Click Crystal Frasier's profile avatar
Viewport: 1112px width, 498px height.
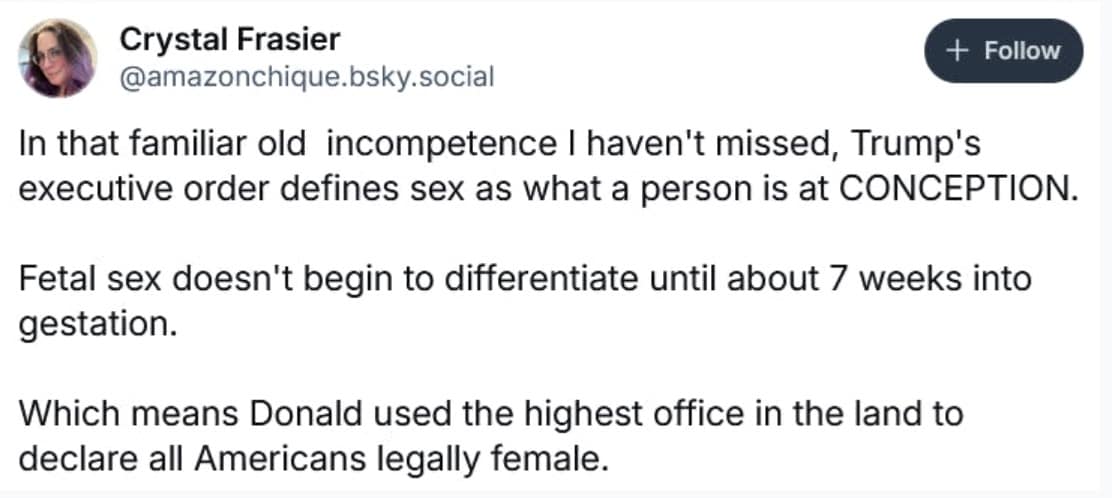[x=58, y=58]
